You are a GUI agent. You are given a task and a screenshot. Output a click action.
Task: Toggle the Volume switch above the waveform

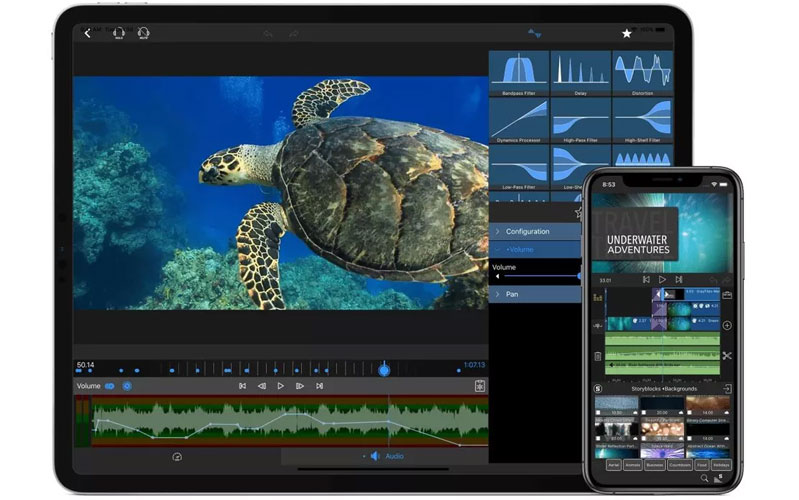[110, 385]
